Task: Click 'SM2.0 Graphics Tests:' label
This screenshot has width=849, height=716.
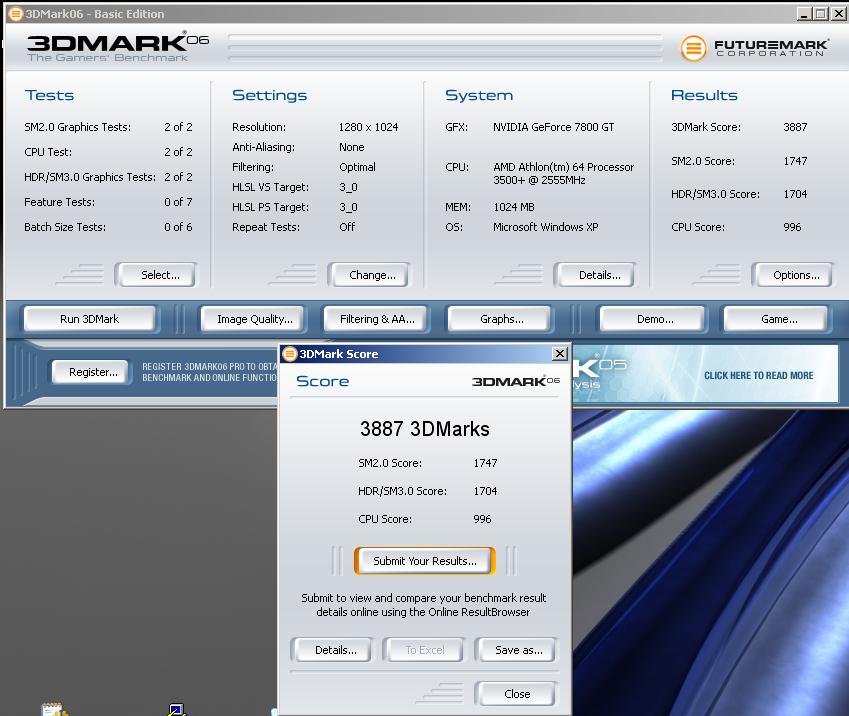Action: pyautogui.click(x=77, y=127)
